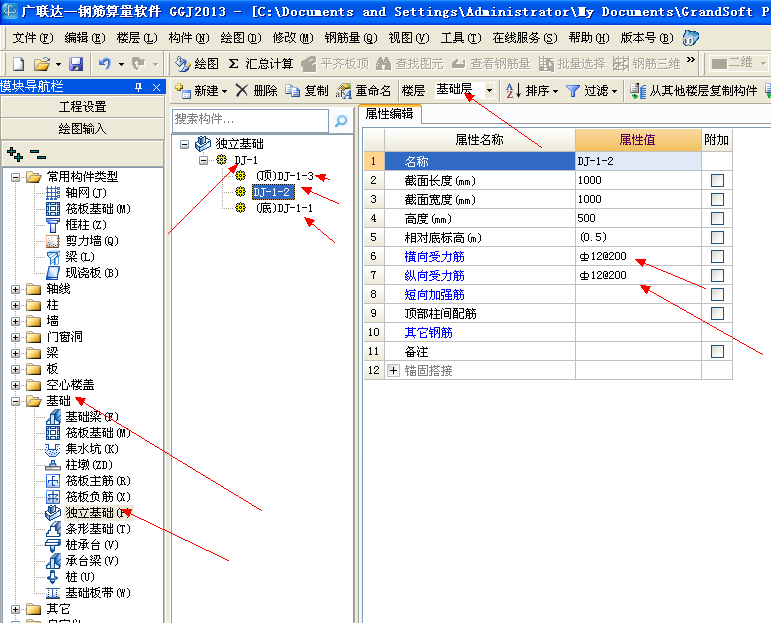Click the 搜索构件 search field
This screenshot has height=623, width=771.
point(250,119)
